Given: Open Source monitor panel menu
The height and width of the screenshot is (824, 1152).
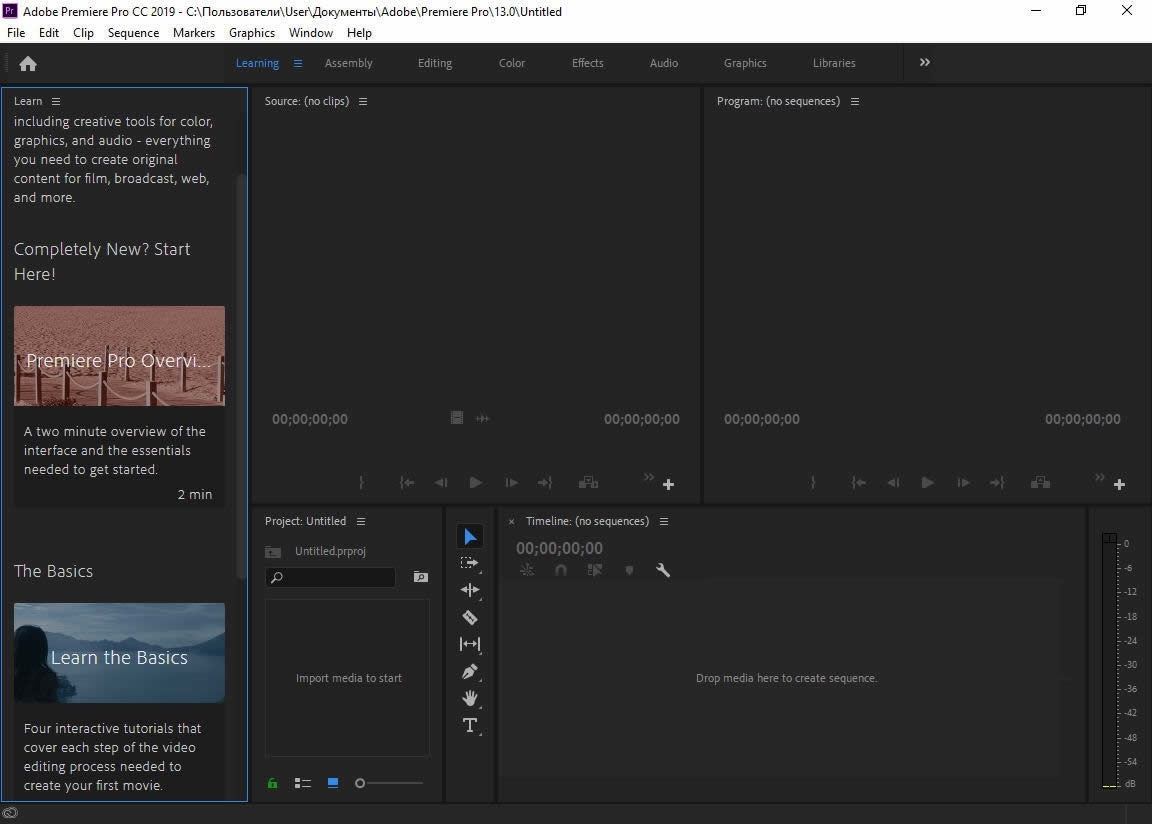Looking at the screenshot, I should pos(363,101).
